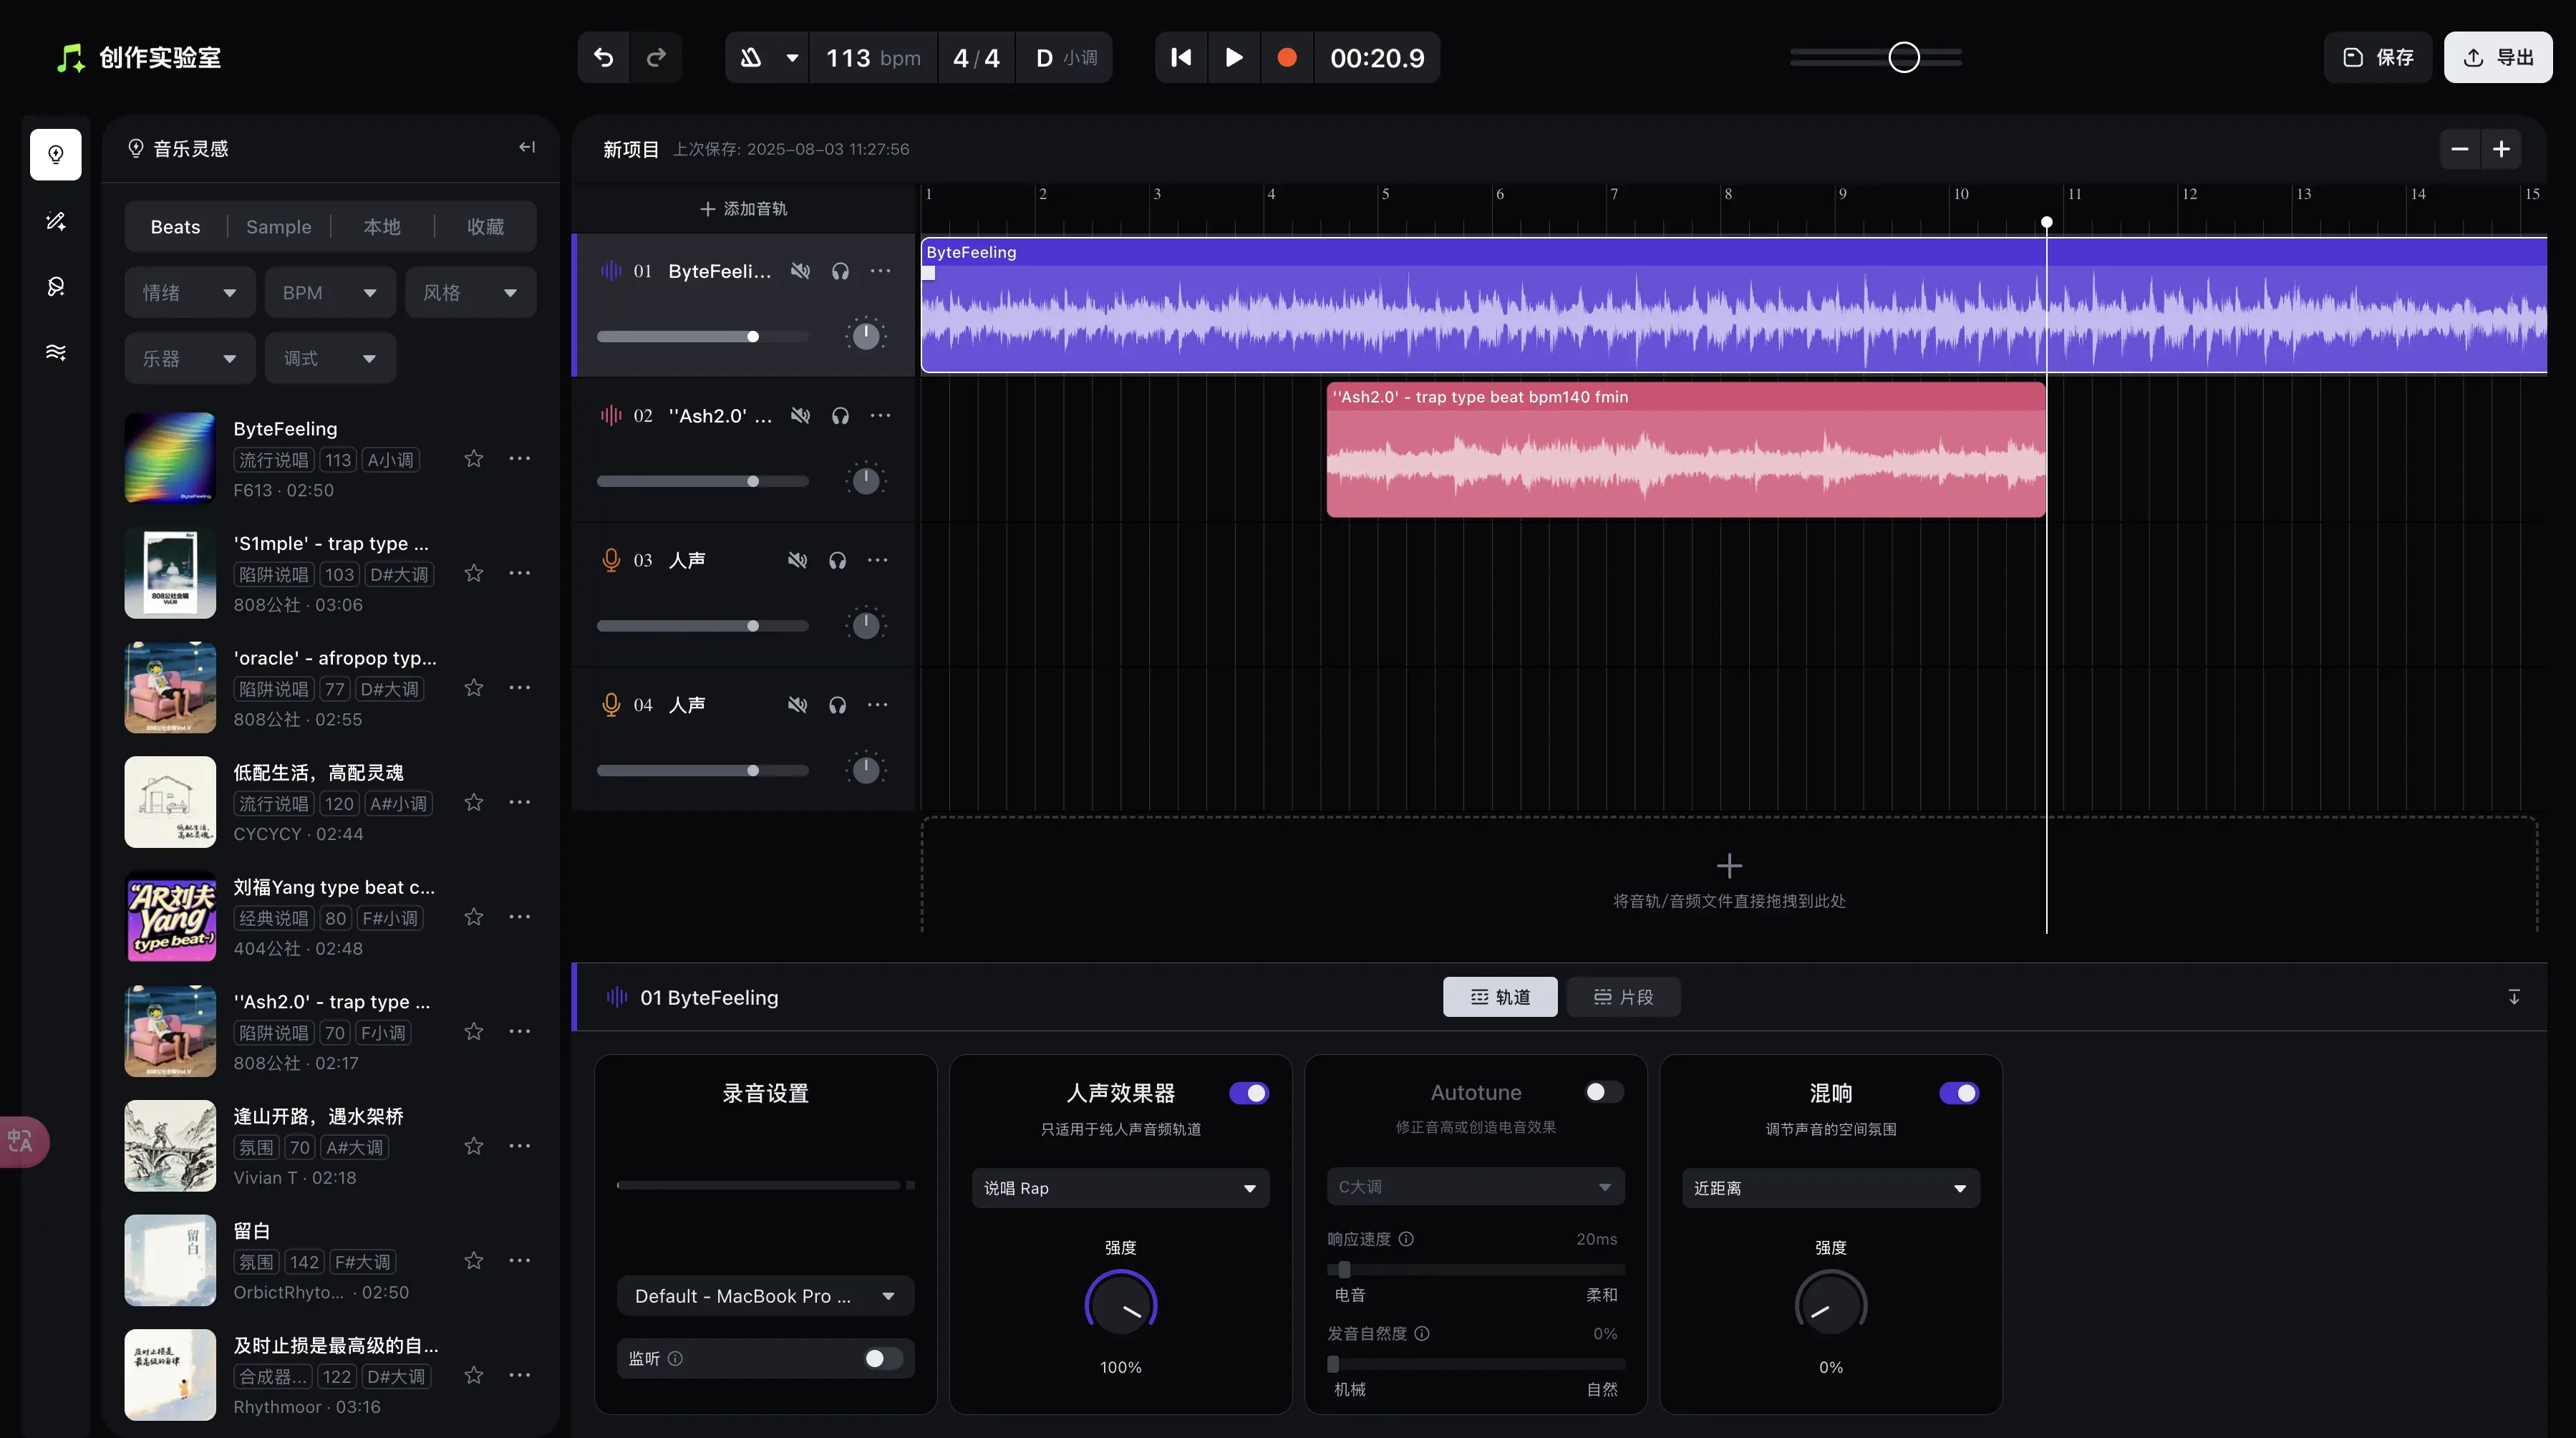Switch to the 片段 tab
The width and height of the screenshot is (2576, 1438).
pos(1623,997)
